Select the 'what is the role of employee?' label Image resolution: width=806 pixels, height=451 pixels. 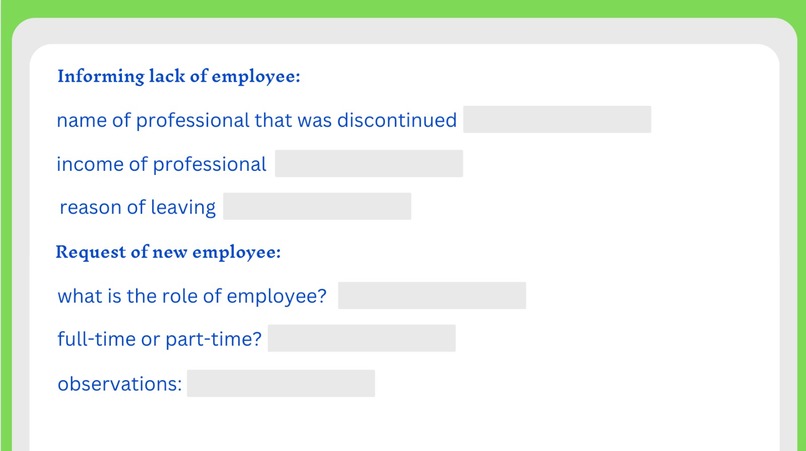[x=192, y=296]
